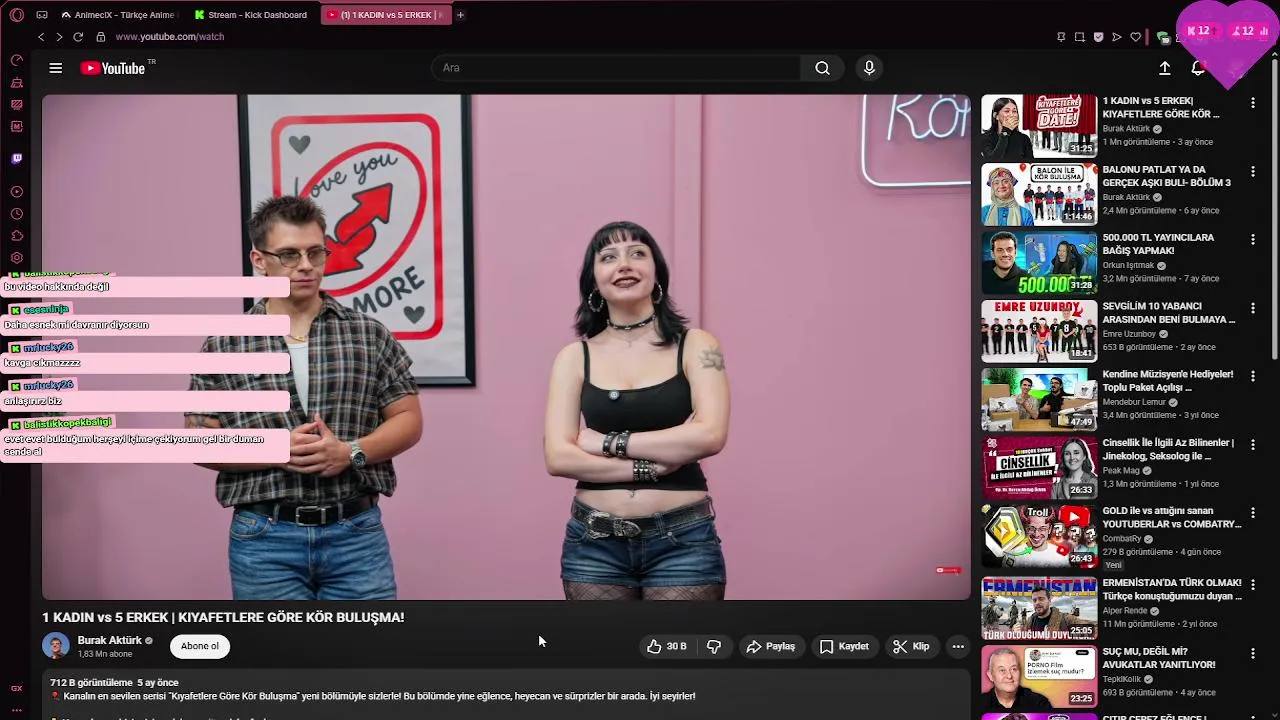Open Twitch in the Opera sidebar
The height and width of the screenshot is (720, 1280).
click(x=16, y=158)
